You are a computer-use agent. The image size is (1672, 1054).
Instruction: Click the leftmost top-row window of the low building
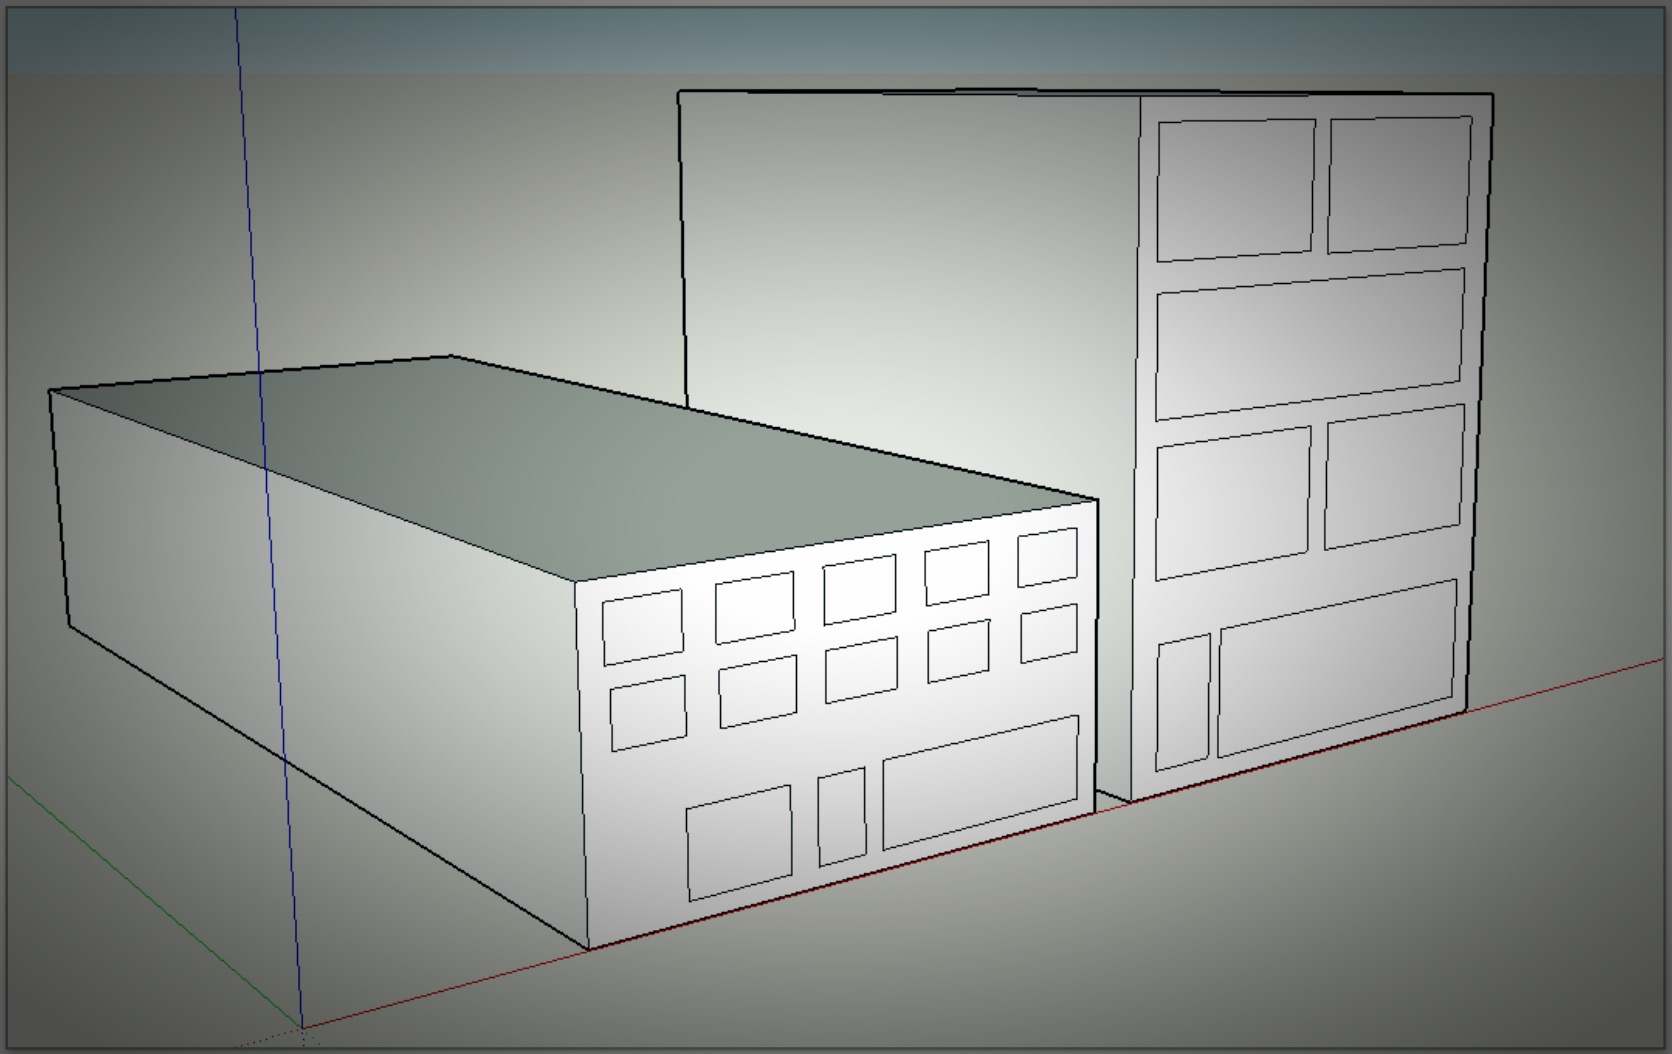pos(643,627)
